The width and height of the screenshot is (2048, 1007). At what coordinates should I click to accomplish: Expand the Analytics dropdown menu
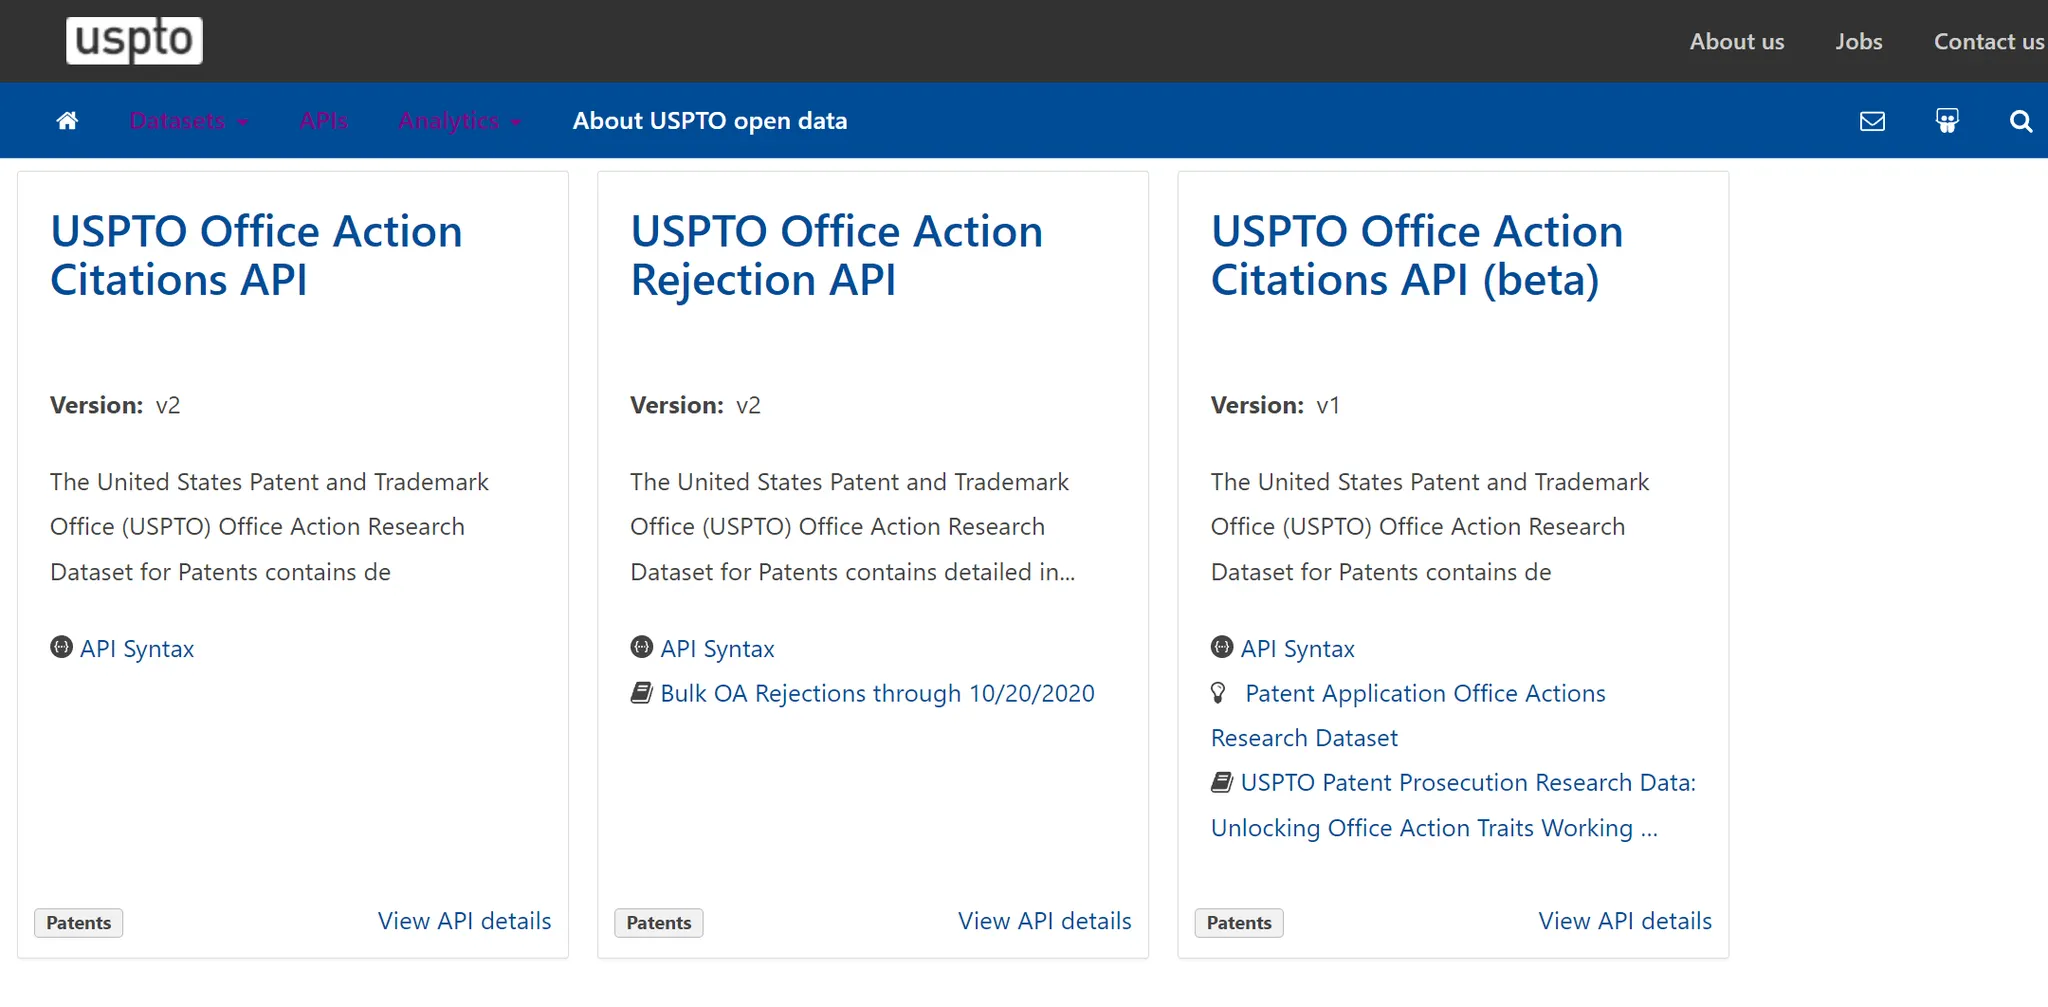(459, 121)
